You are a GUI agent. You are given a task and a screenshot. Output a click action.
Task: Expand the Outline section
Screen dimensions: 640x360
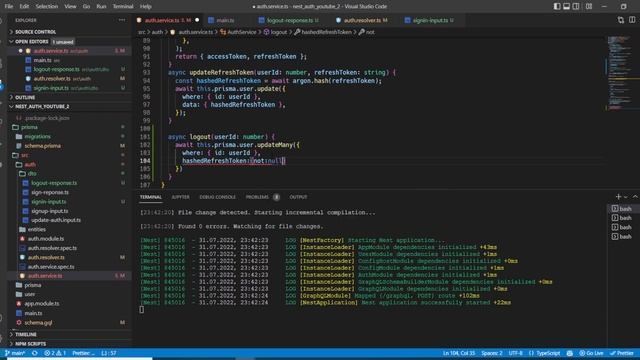69,98
